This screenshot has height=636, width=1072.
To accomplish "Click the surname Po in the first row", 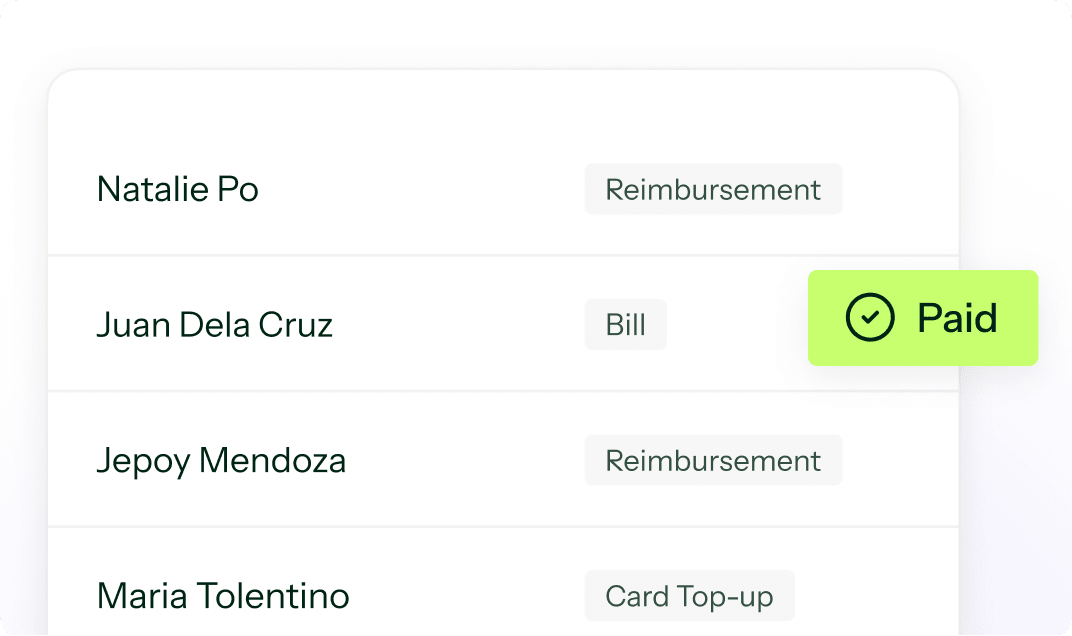I will point(238,189).
